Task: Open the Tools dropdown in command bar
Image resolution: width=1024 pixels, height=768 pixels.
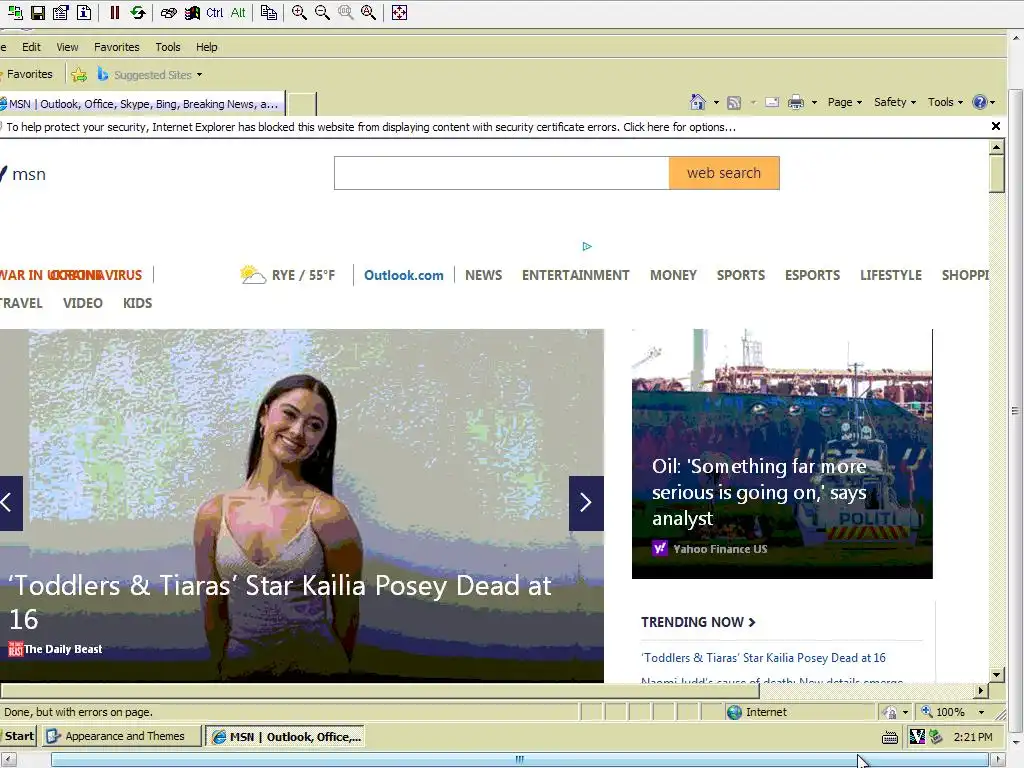Action: click(945, 102)
